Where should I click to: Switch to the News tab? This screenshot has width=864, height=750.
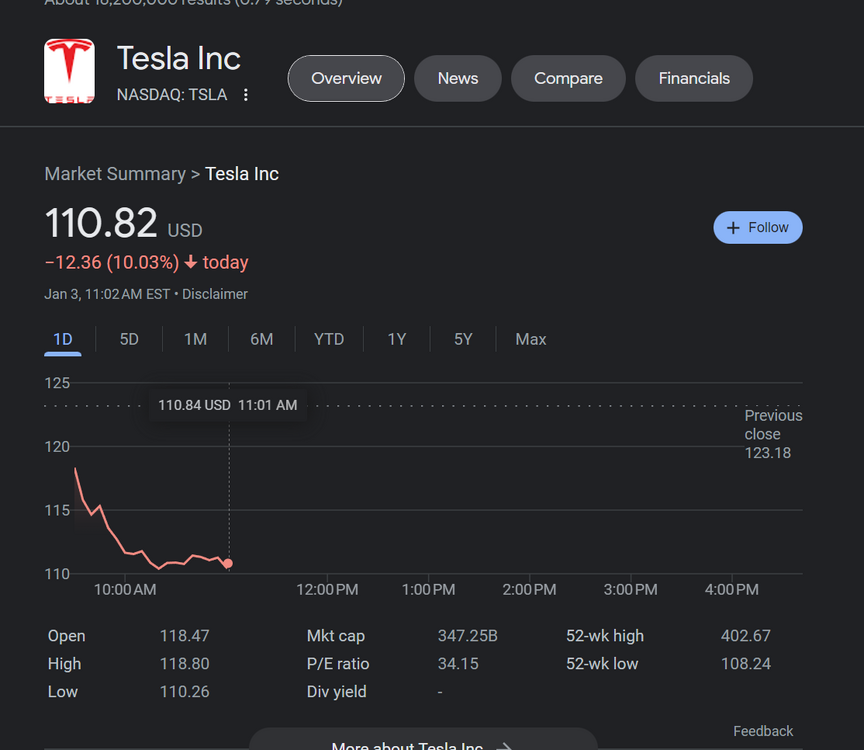pyautogui.click(x=458, y=79)
